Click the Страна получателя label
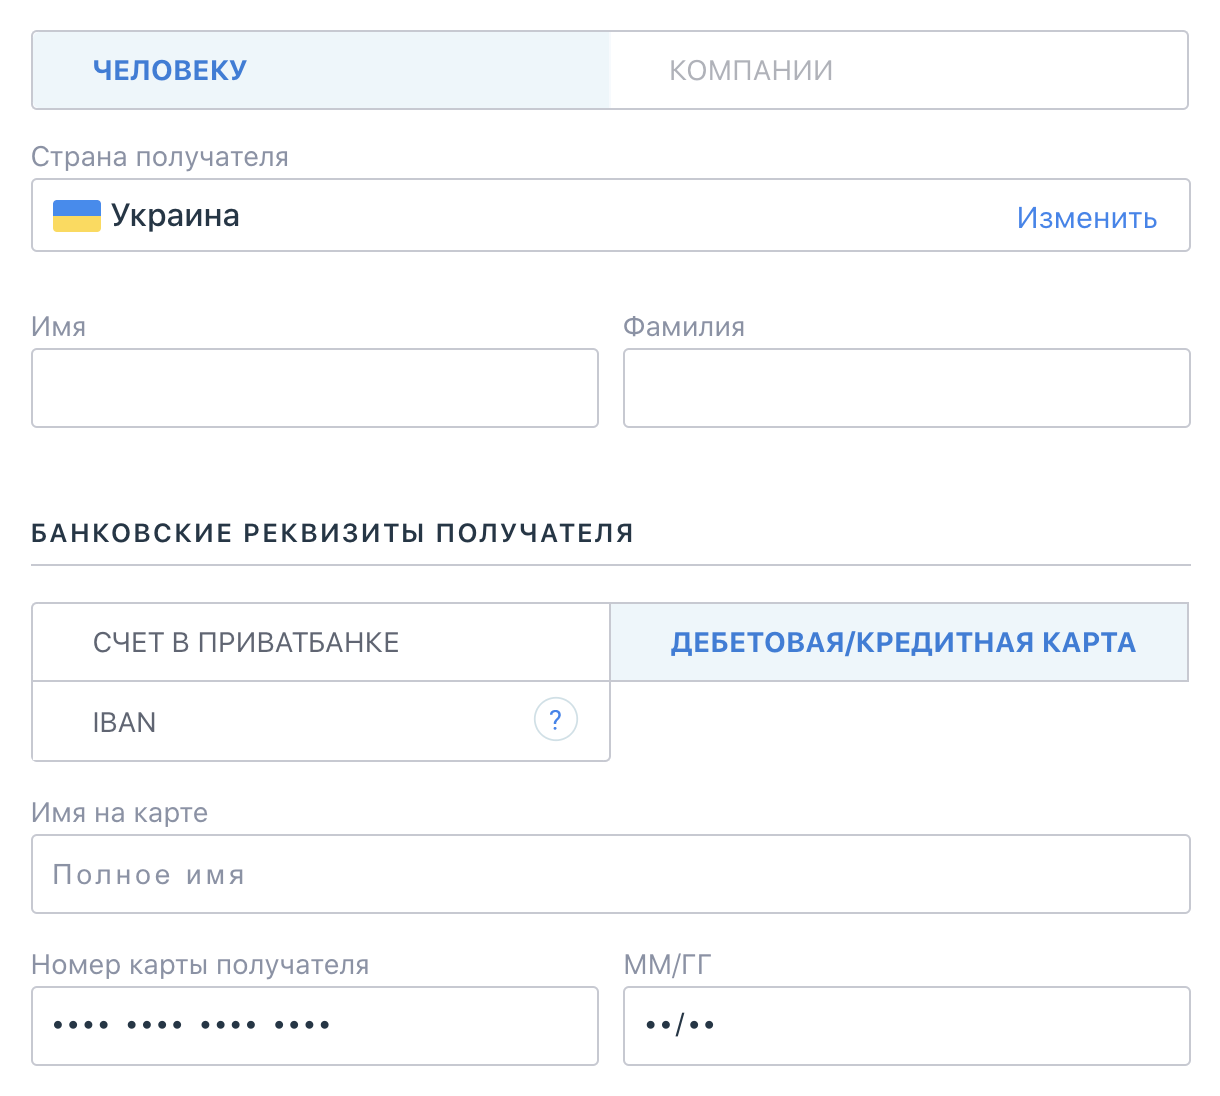Viewport: 1220px width, 1096px height. pyautogui.click(x=160, y=157)
